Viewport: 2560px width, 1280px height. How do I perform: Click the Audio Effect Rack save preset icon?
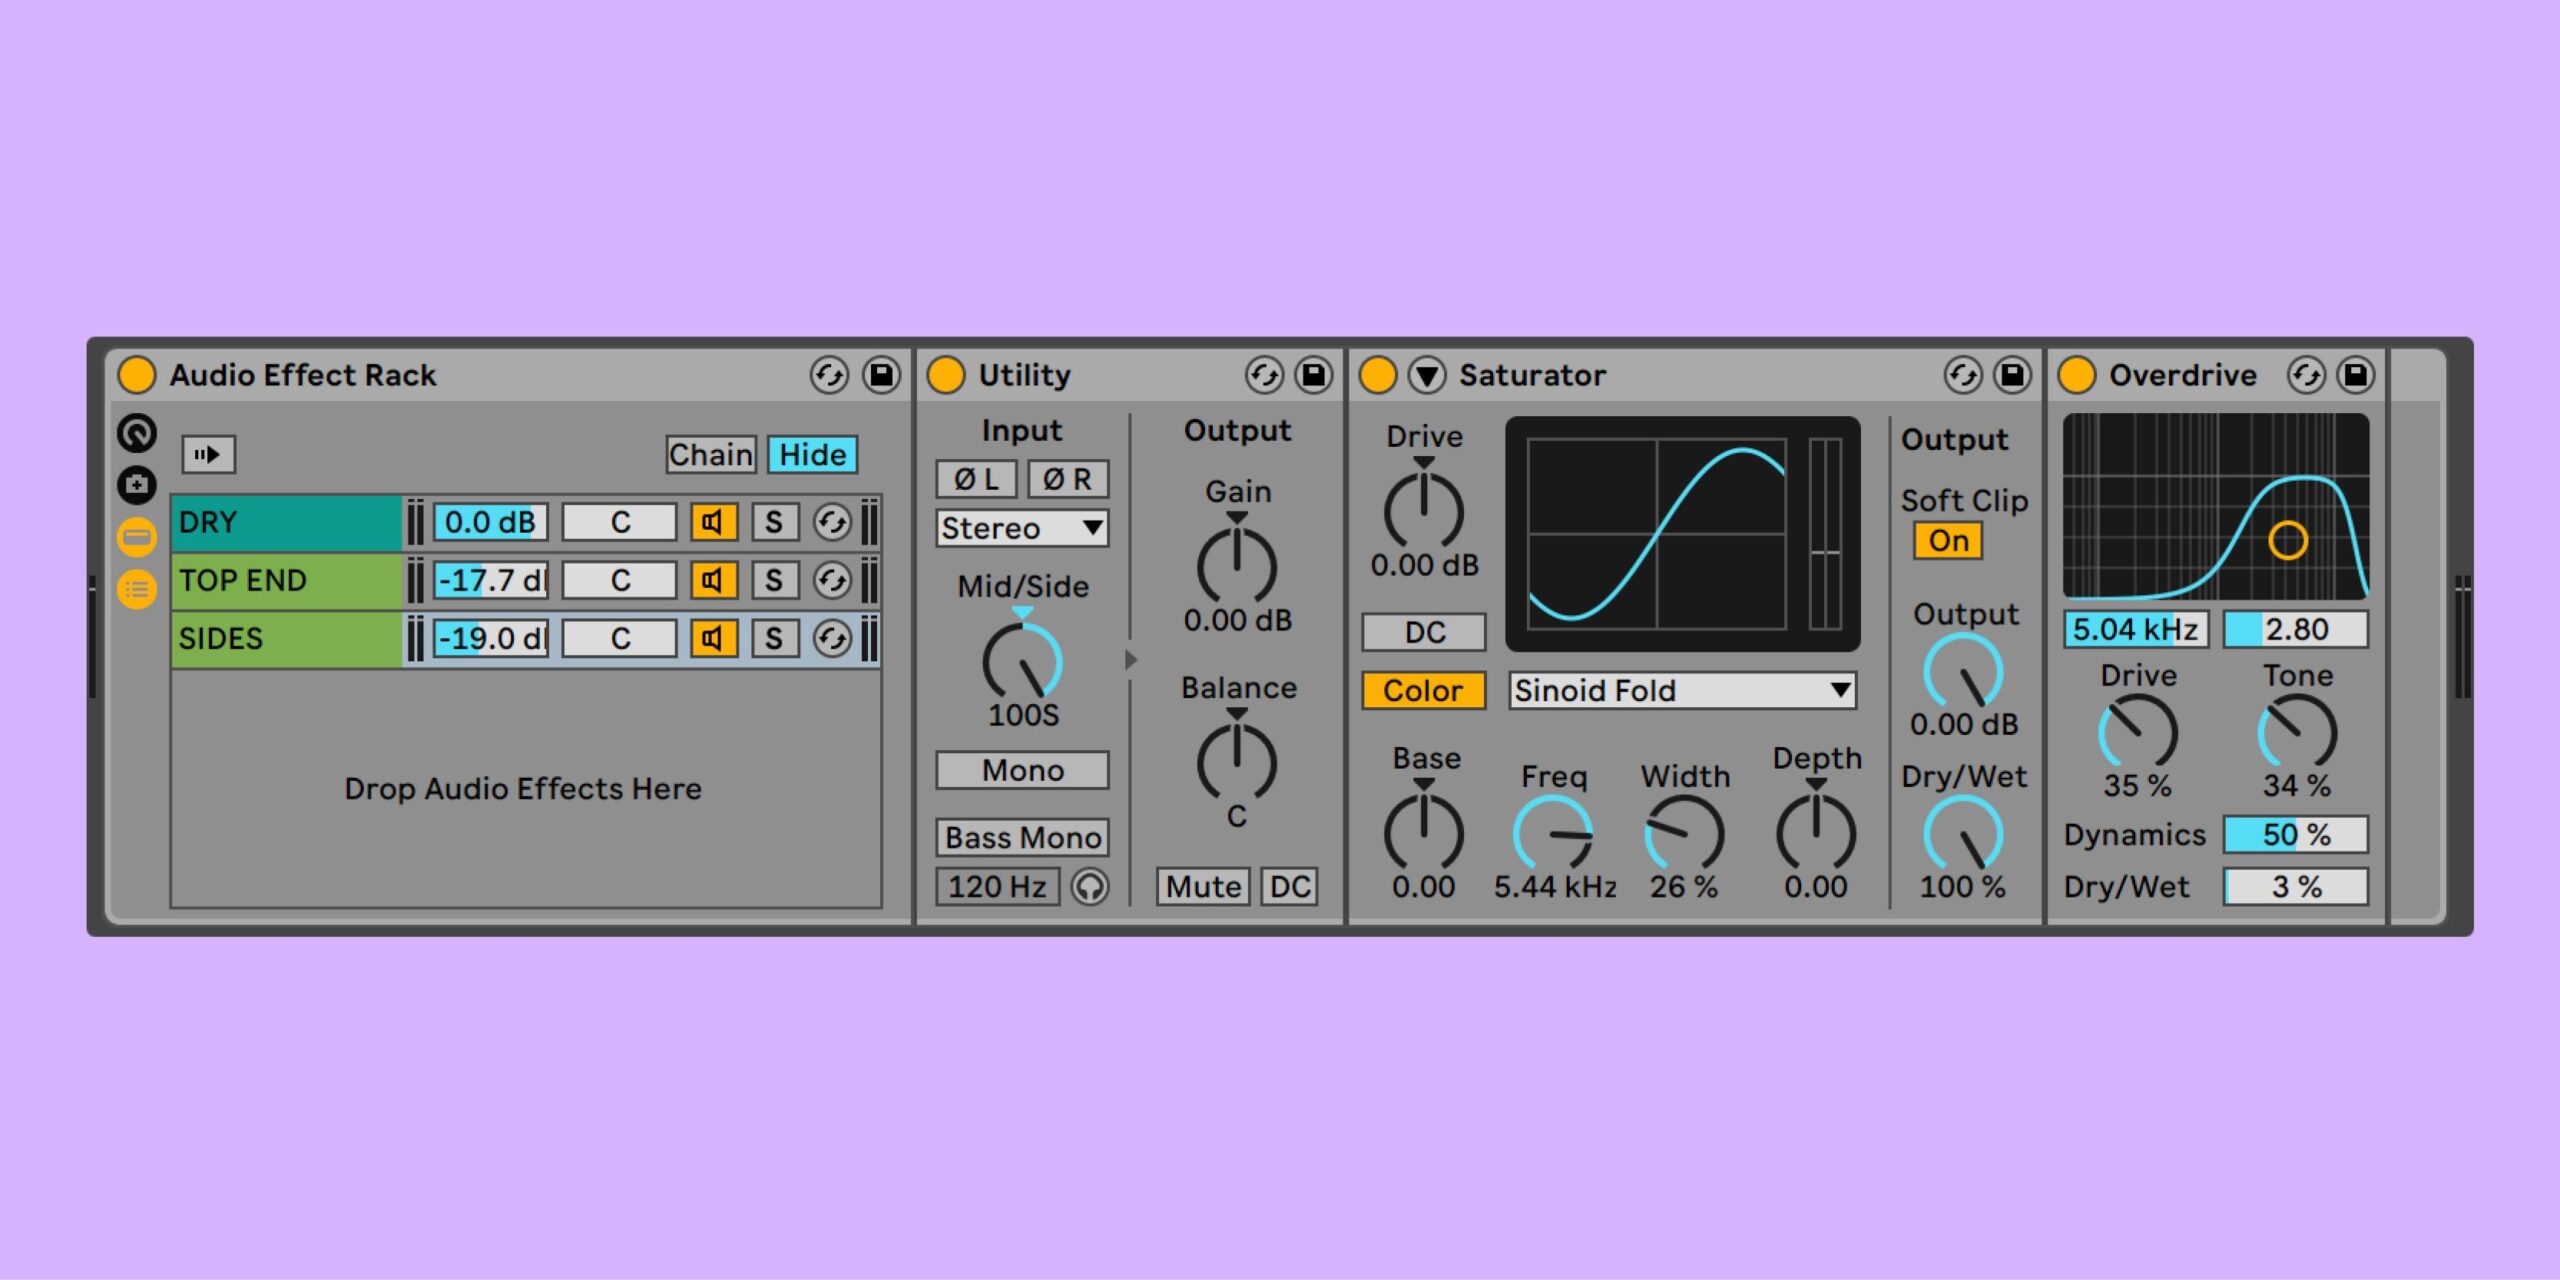tap(881, 375)
